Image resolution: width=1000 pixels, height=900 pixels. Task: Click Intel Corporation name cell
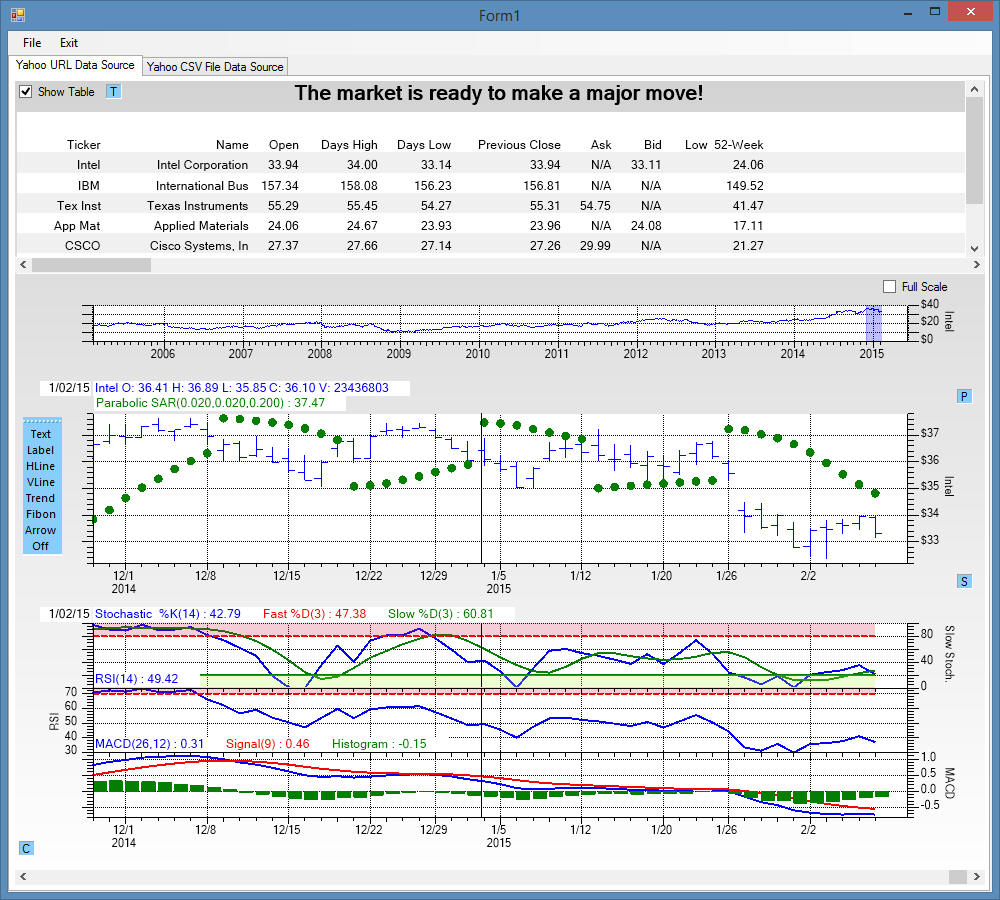pyautogui.click(x=202, y=165)
